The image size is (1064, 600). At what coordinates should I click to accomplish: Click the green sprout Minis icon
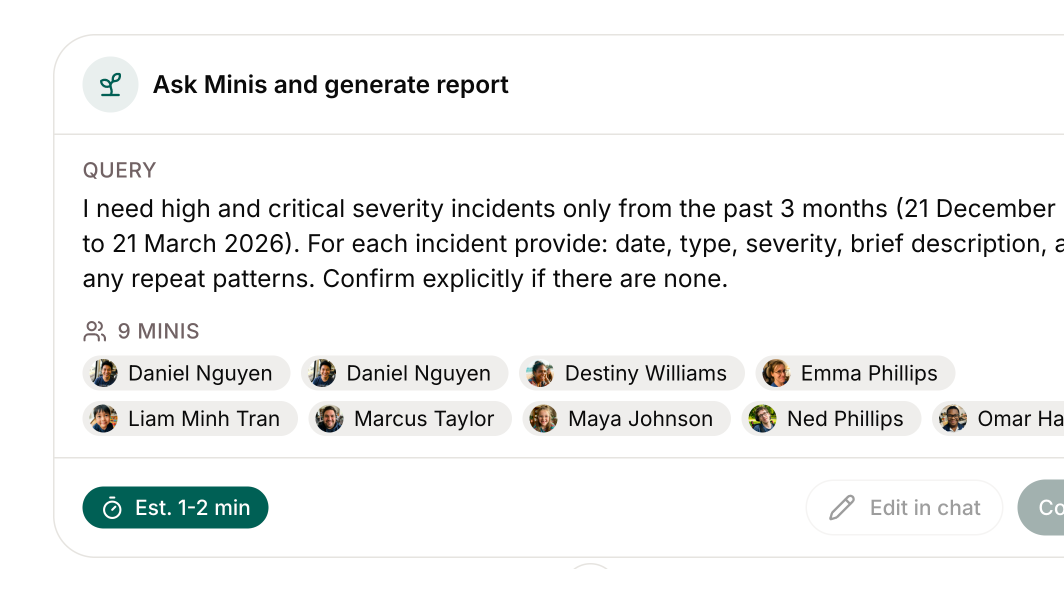[x=110, y=85]
